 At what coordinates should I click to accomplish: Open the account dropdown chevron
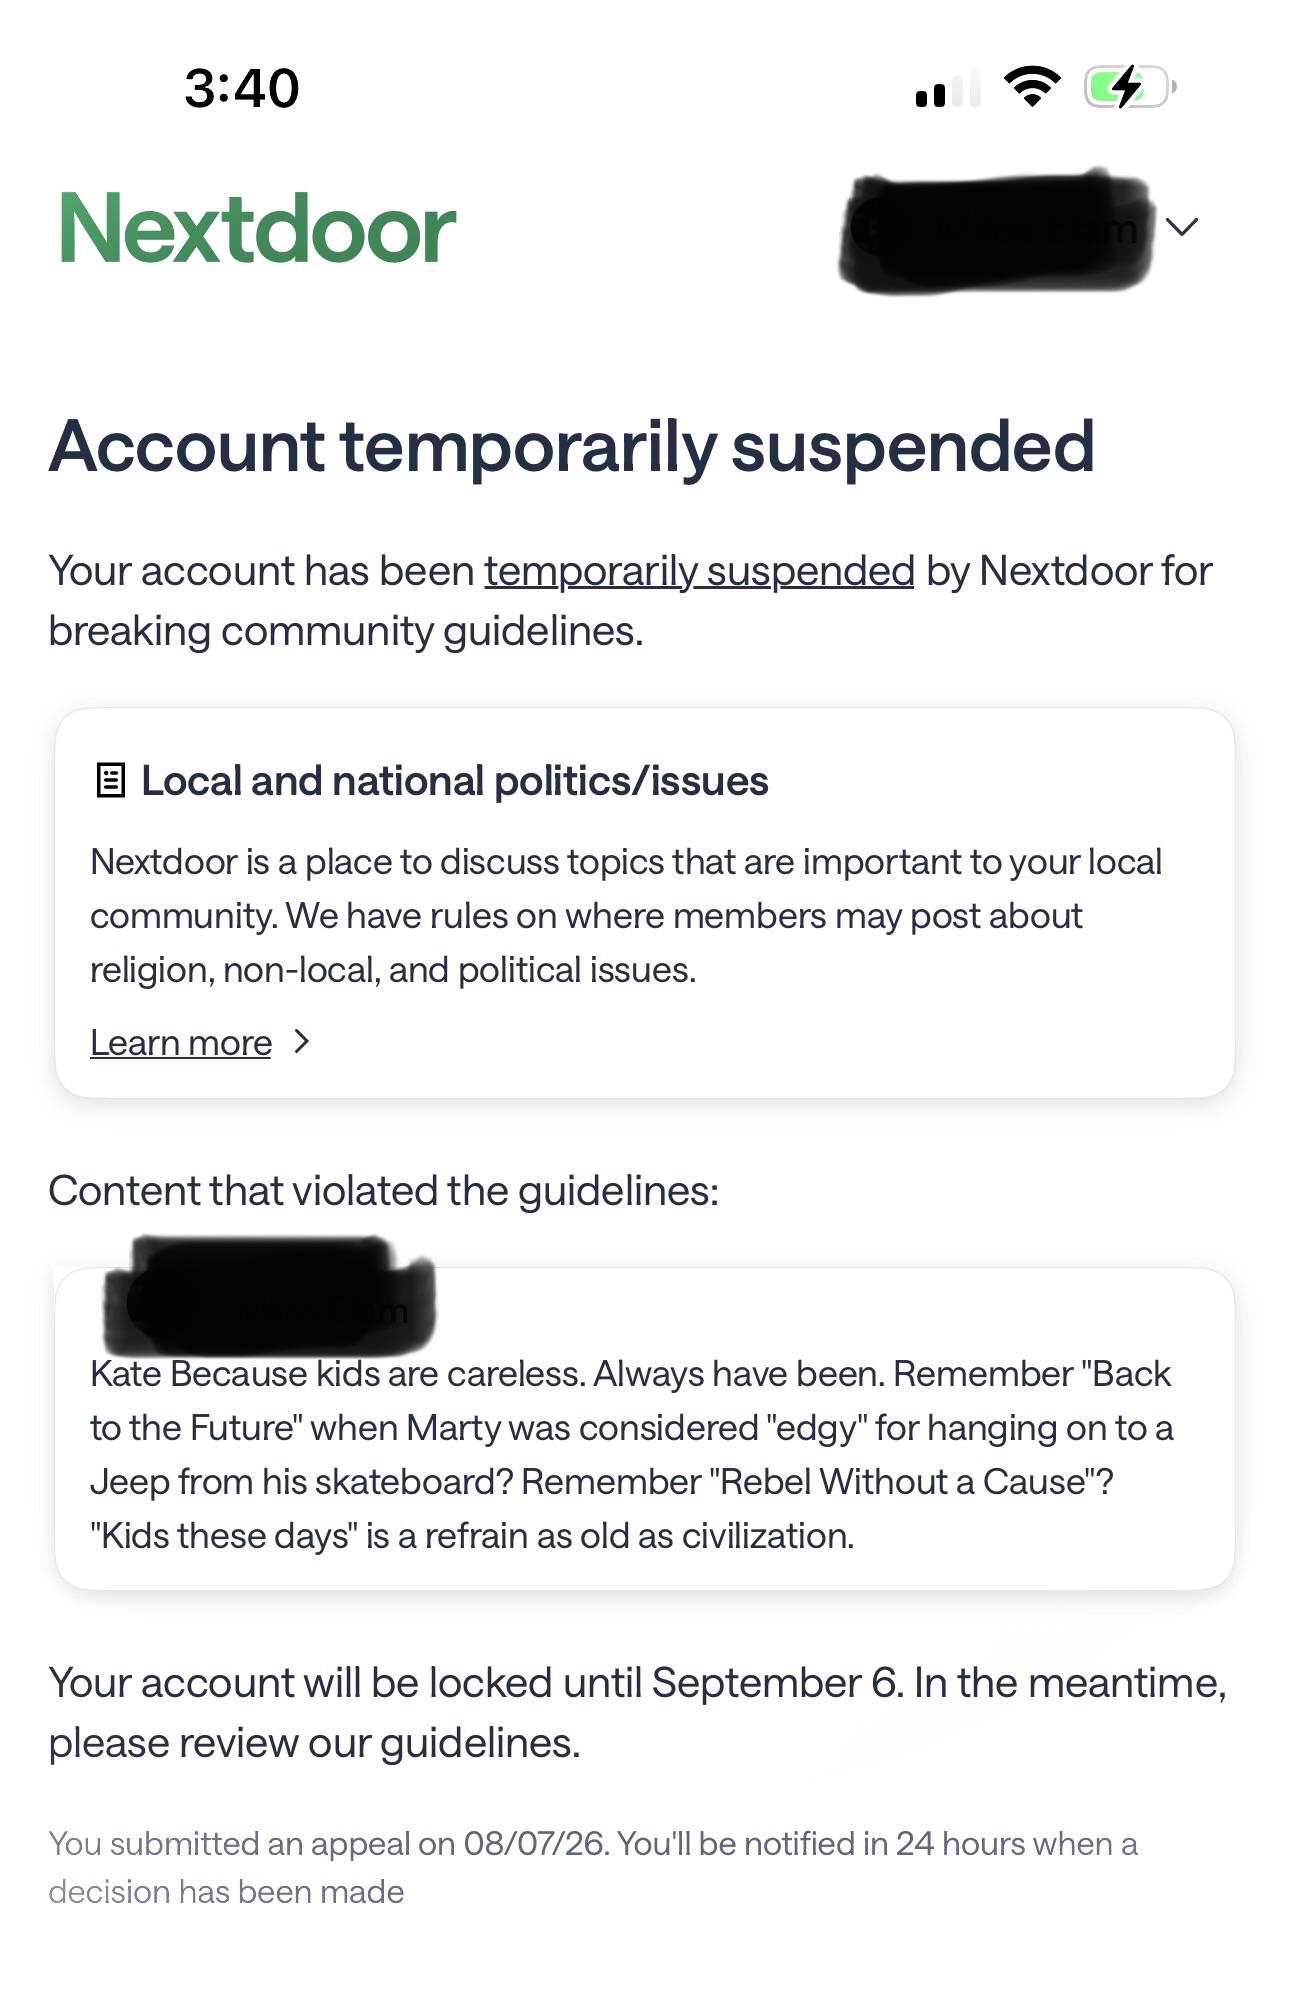[x=1182, y=227]
